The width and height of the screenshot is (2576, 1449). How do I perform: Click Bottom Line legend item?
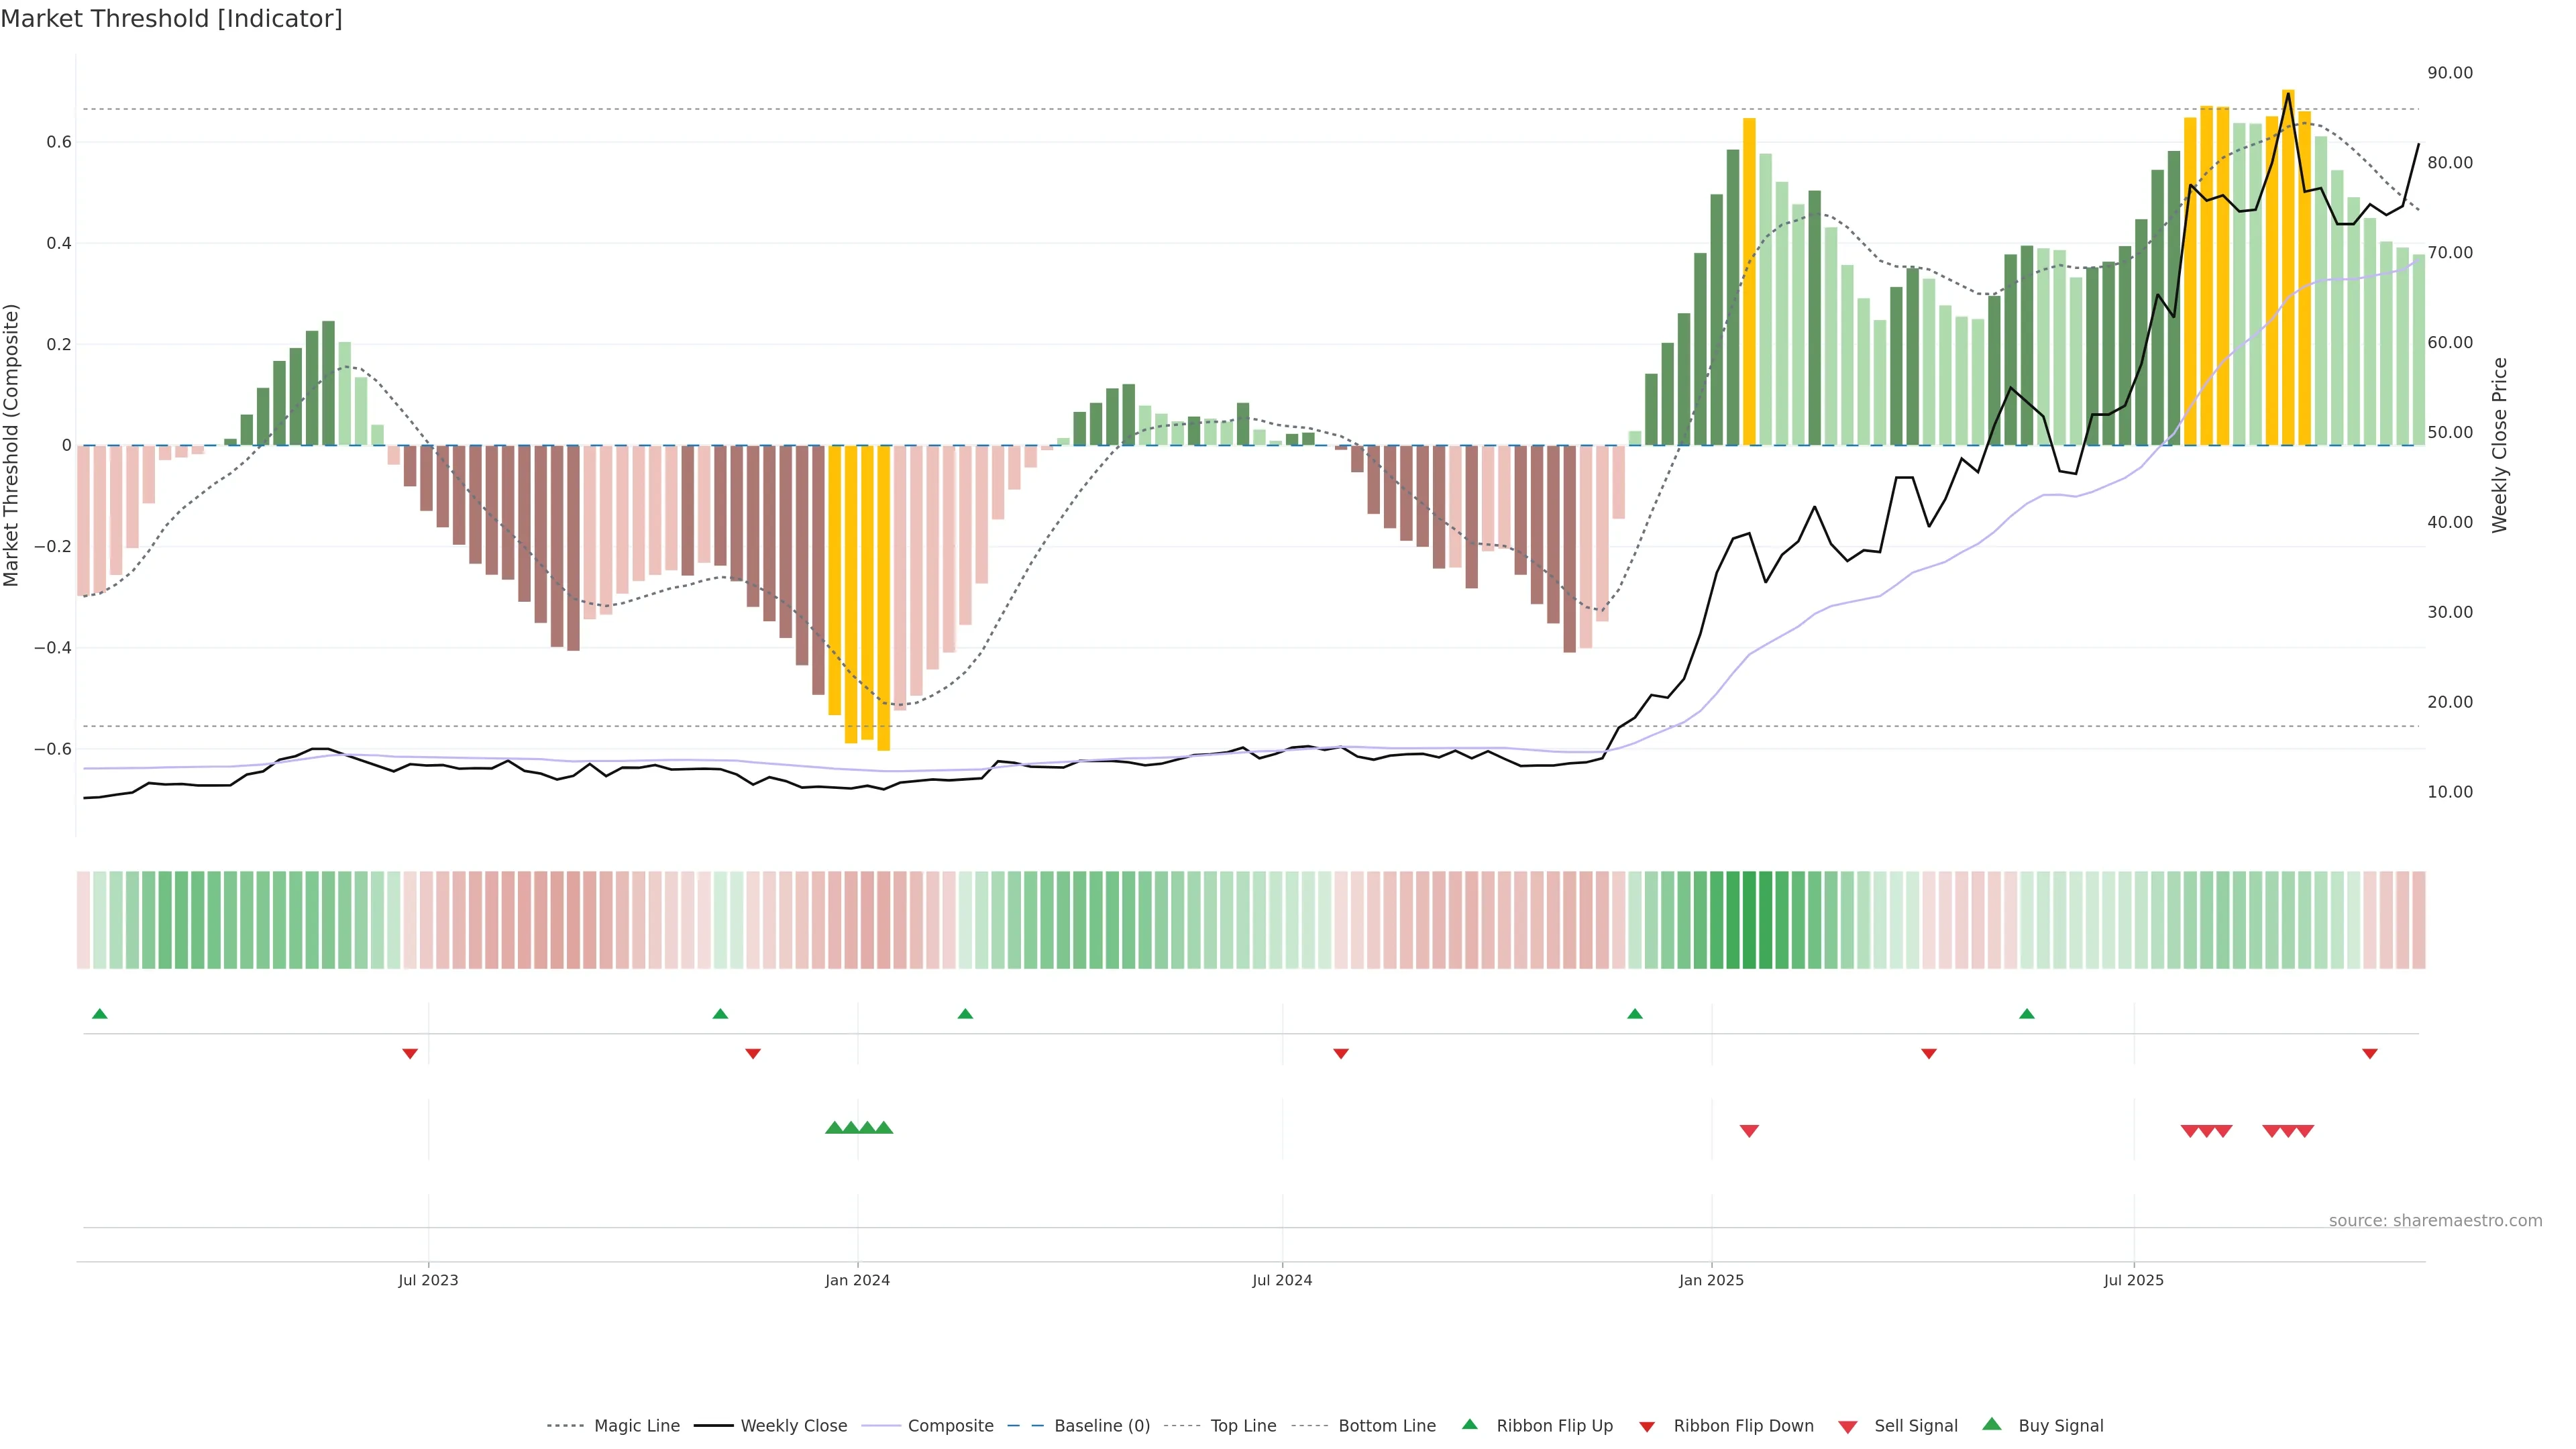1386,1426
